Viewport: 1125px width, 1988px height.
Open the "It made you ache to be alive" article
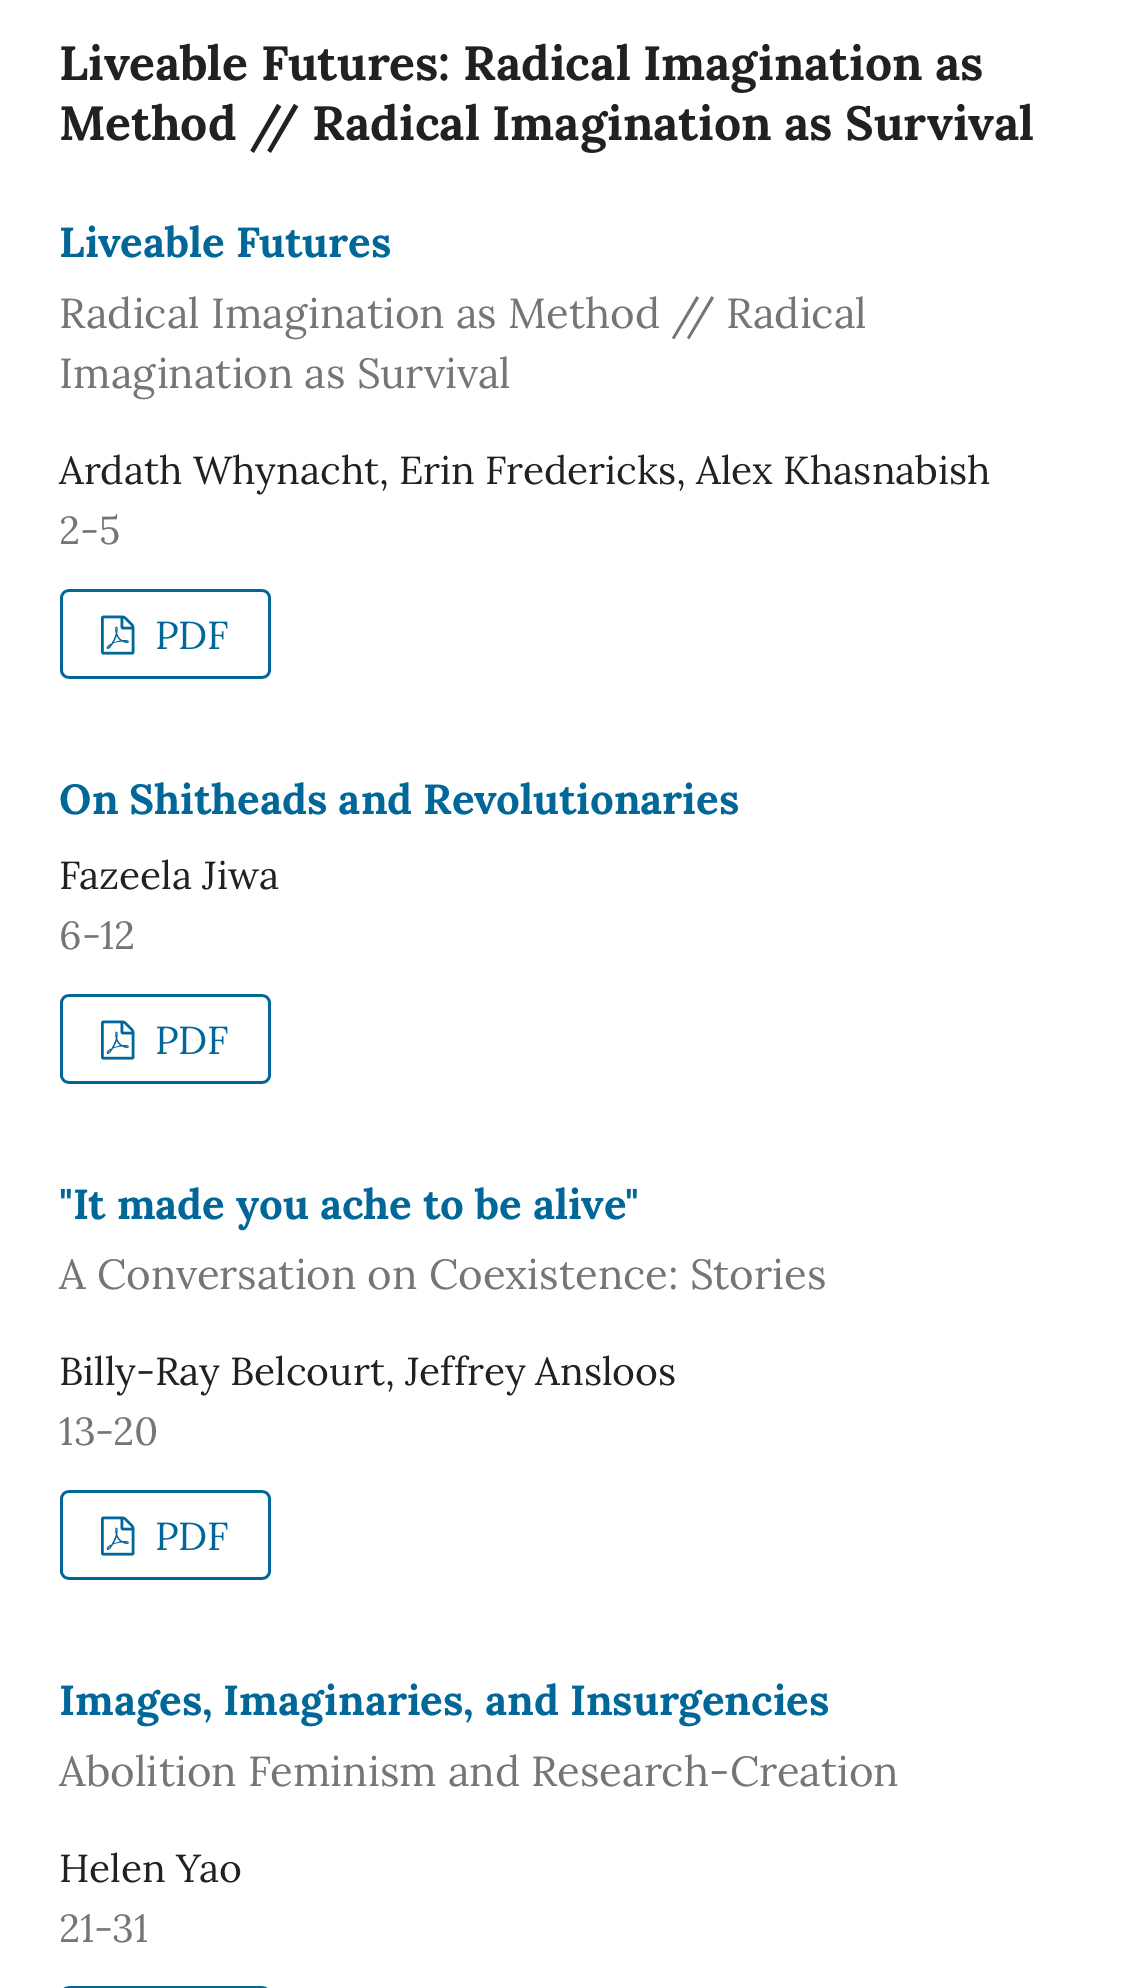tap(349, 1205)
